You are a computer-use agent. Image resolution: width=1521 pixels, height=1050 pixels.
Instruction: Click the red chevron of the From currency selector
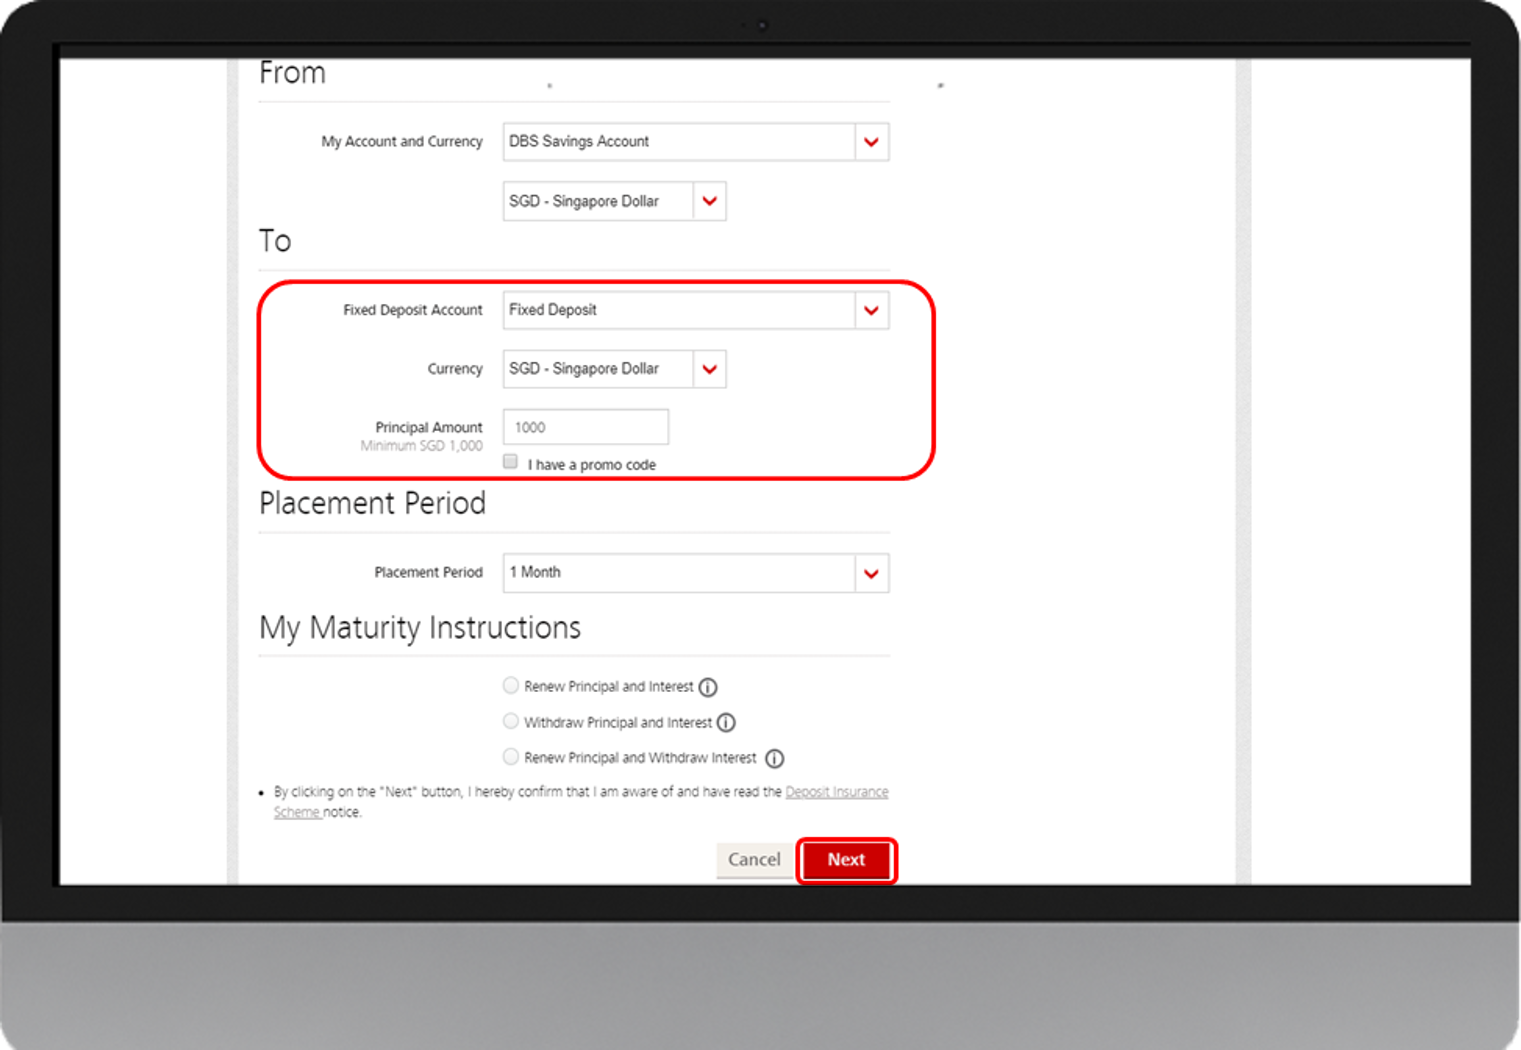point(709,201)
